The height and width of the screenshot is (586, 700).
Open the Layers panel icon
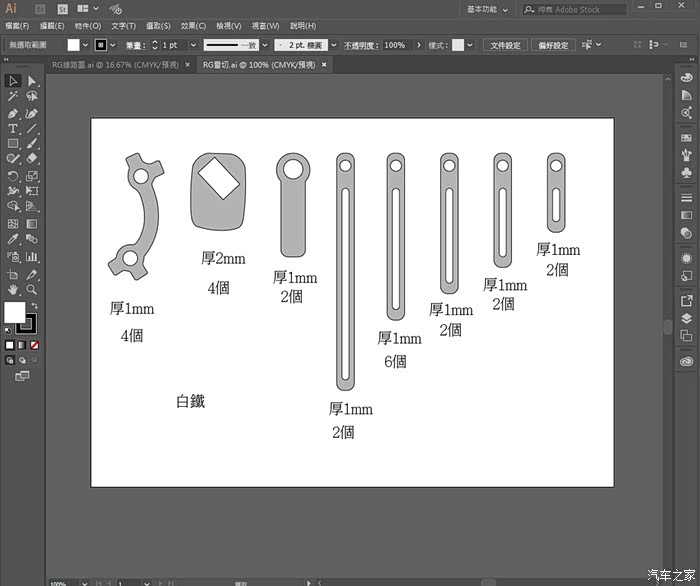pos(686,318)
